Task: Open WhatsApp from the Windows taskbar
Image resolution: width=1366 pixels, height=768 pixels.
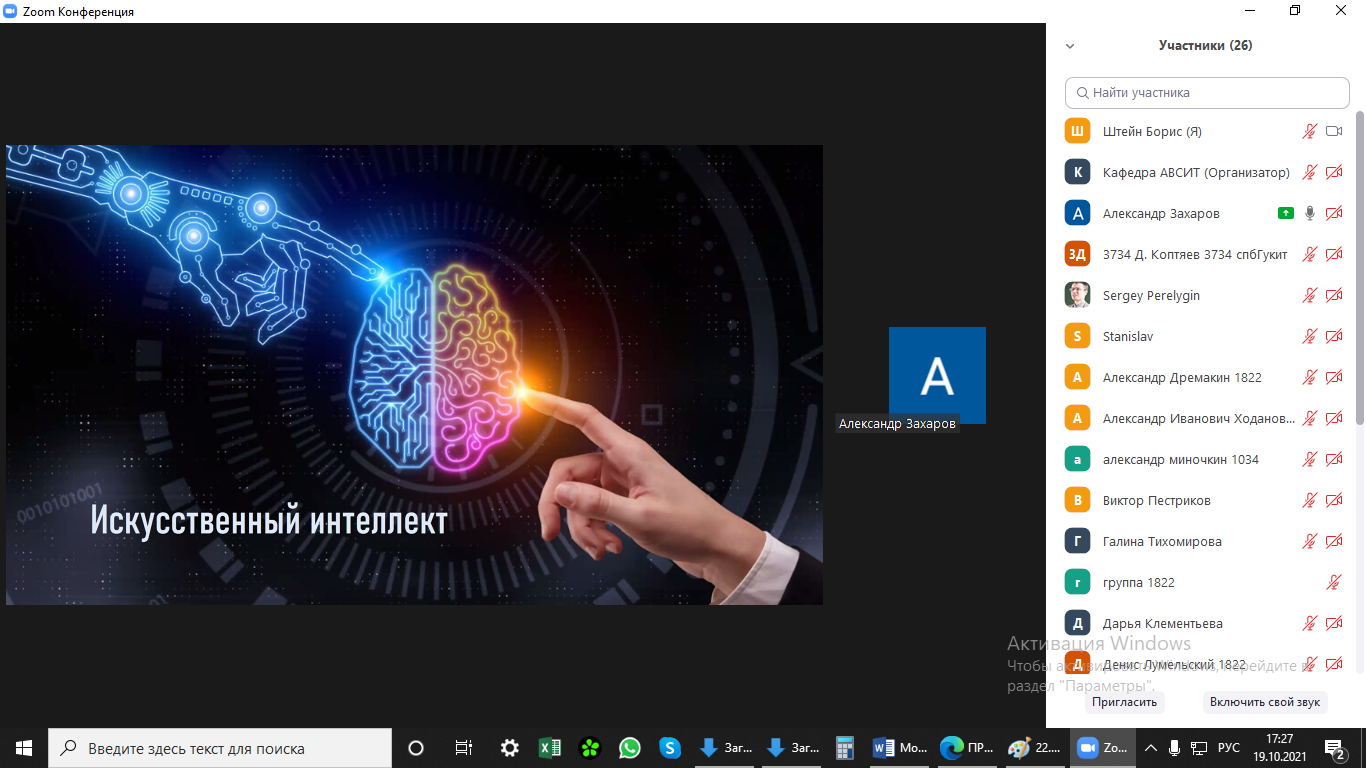Action: (629, 748)
